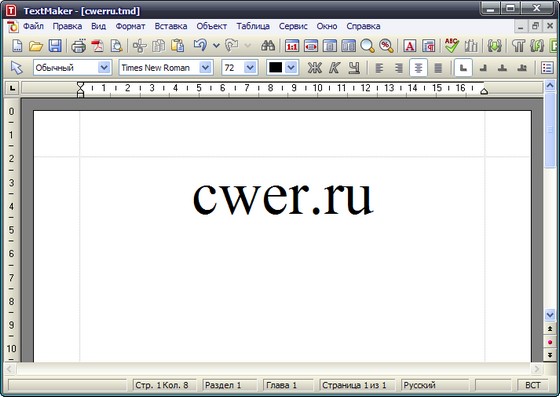Click the fit page width zoom icon
This screenshot has width=560, height=397.
(x=311, y=46)
